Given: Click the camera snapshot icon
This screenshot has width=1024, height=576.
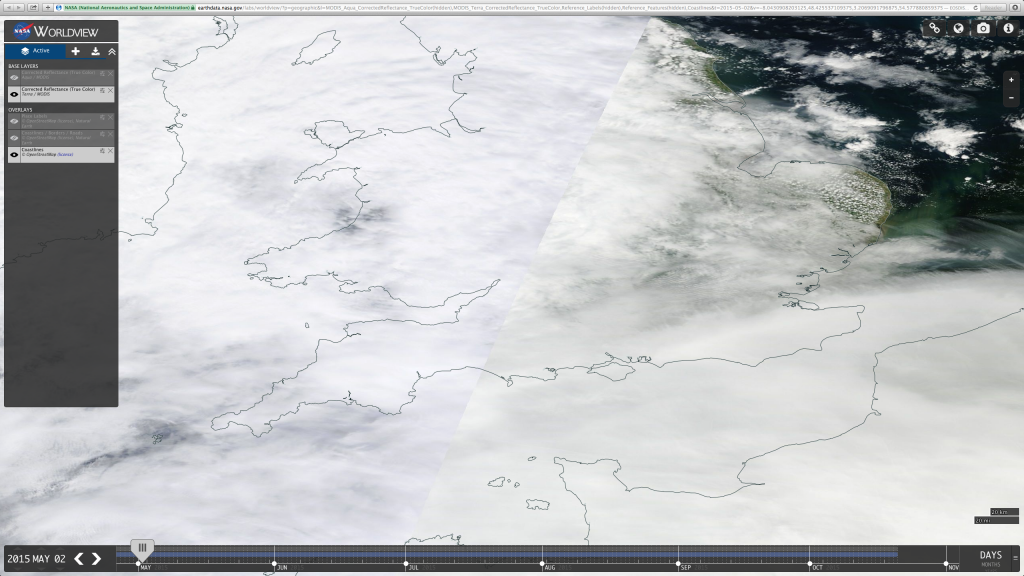Looking at the screenshot, I should point(984,28).
